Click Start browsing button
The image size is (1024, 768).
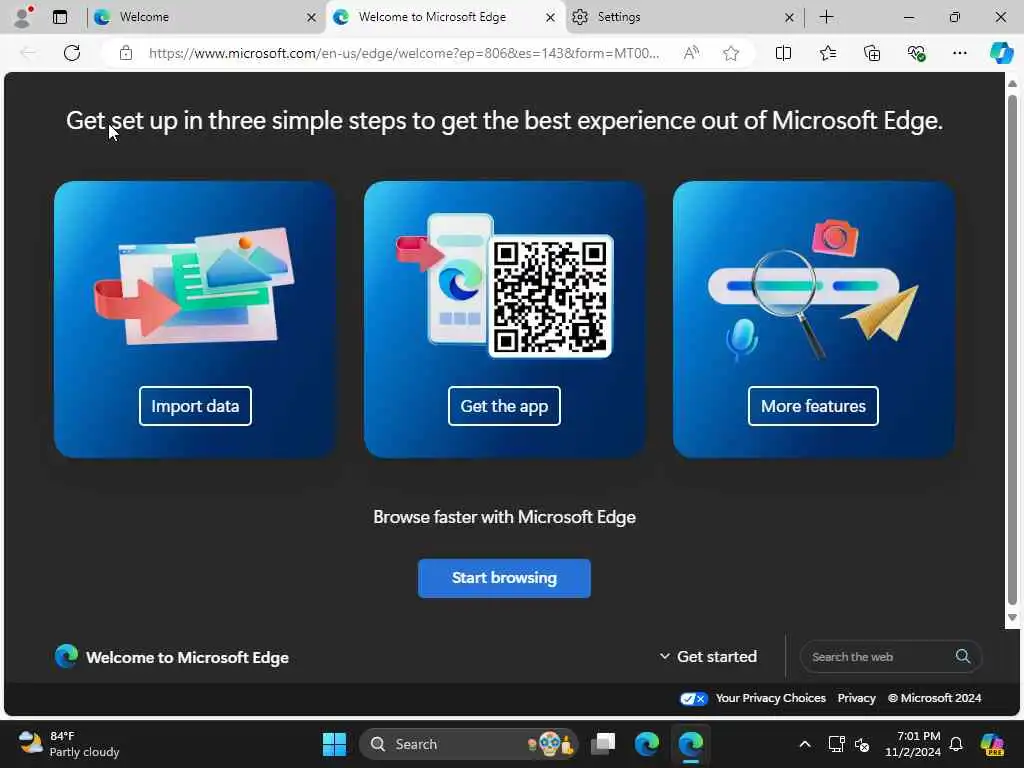point(504,578)
